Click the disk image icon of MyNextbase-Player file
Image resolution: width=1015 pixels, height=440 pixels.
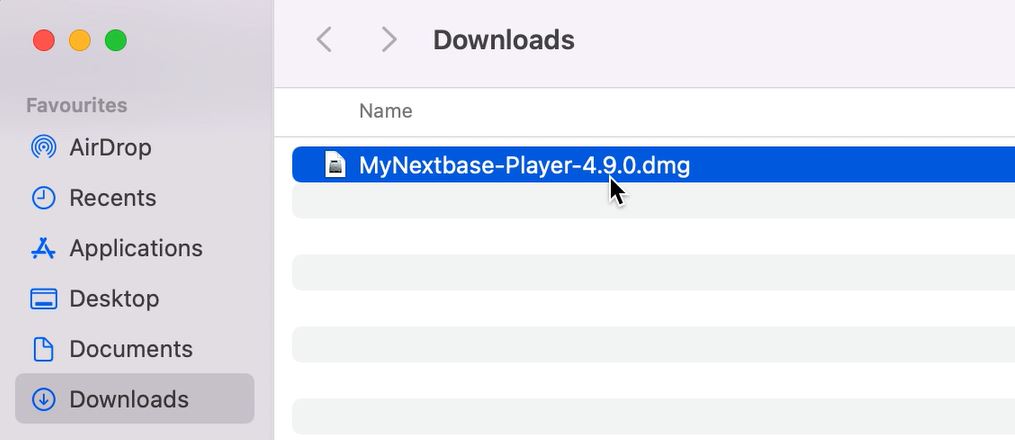(335, 165)
